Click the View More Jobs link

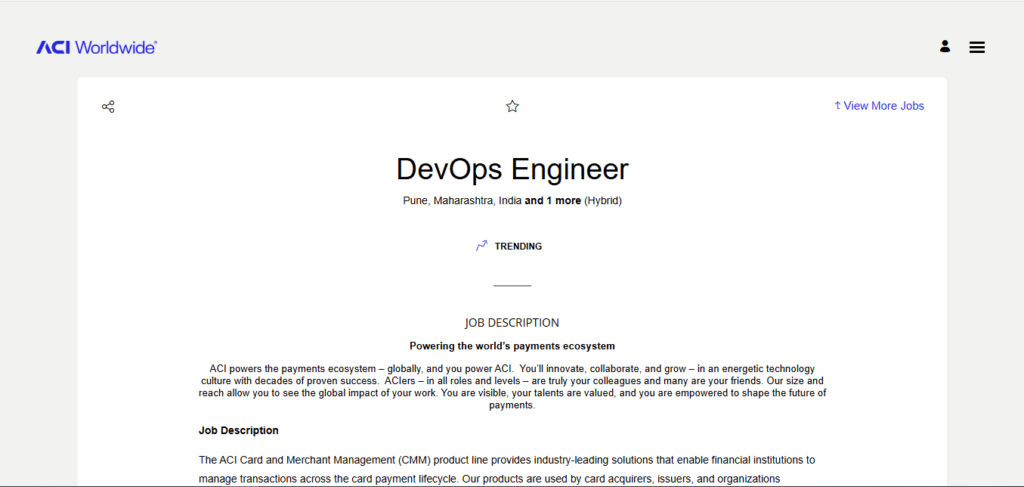coord(879,106)
